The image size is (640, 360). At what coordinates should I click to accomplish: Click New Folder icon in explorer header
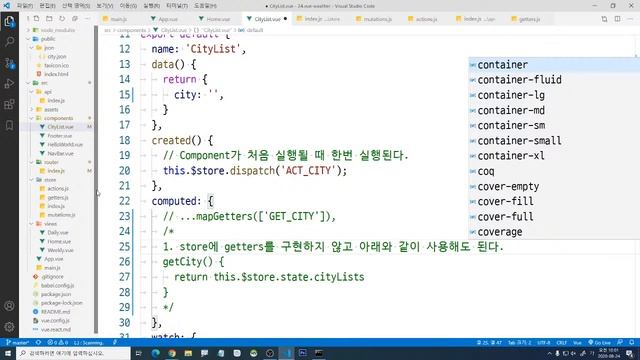(x=49, y=19)
